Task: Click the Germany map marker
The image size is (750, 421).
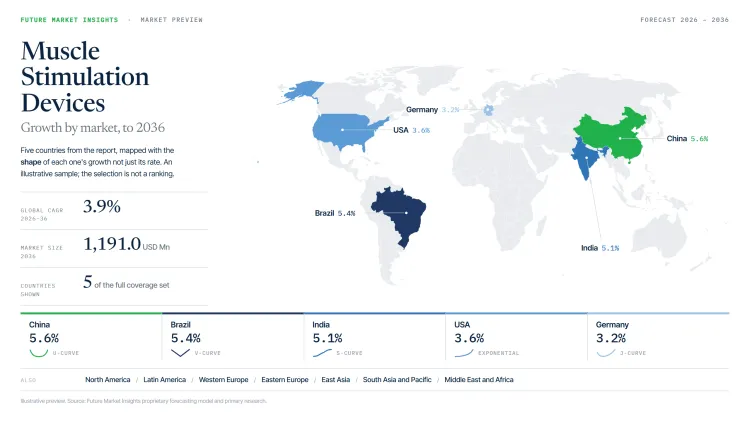Action: click(488, 110)
